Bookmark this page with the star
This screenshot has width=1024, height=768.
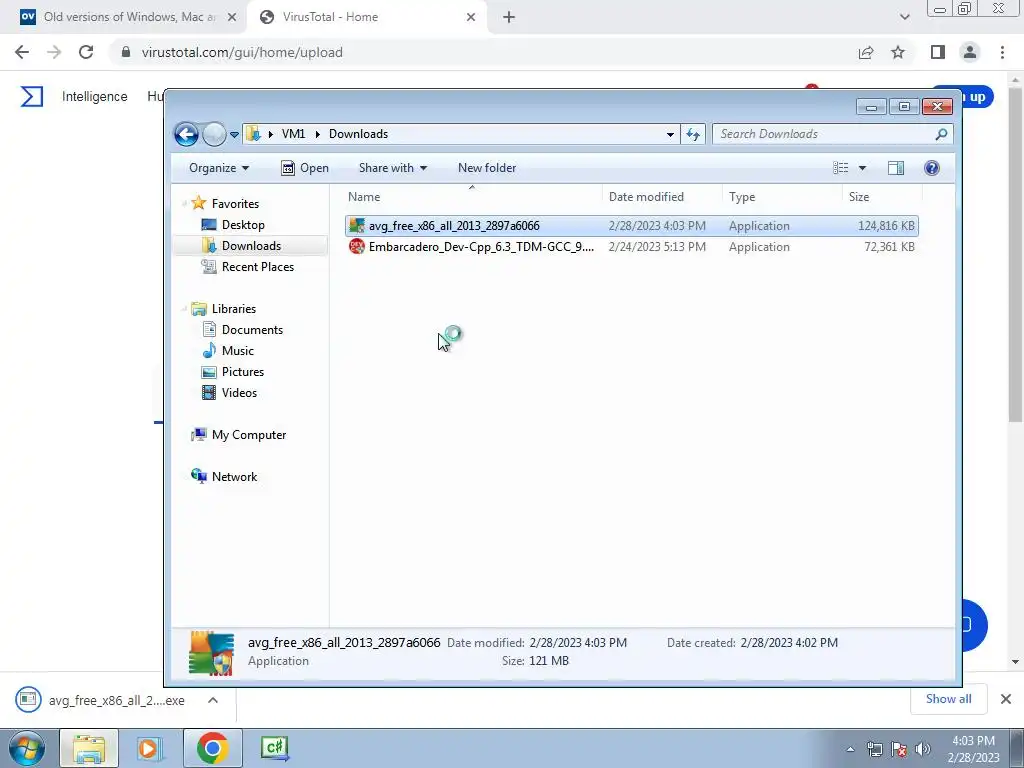898,52
